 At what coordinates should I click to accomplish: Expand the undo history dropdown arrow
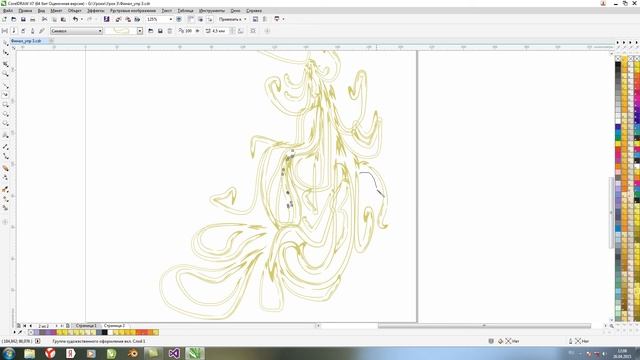[82, 19]
